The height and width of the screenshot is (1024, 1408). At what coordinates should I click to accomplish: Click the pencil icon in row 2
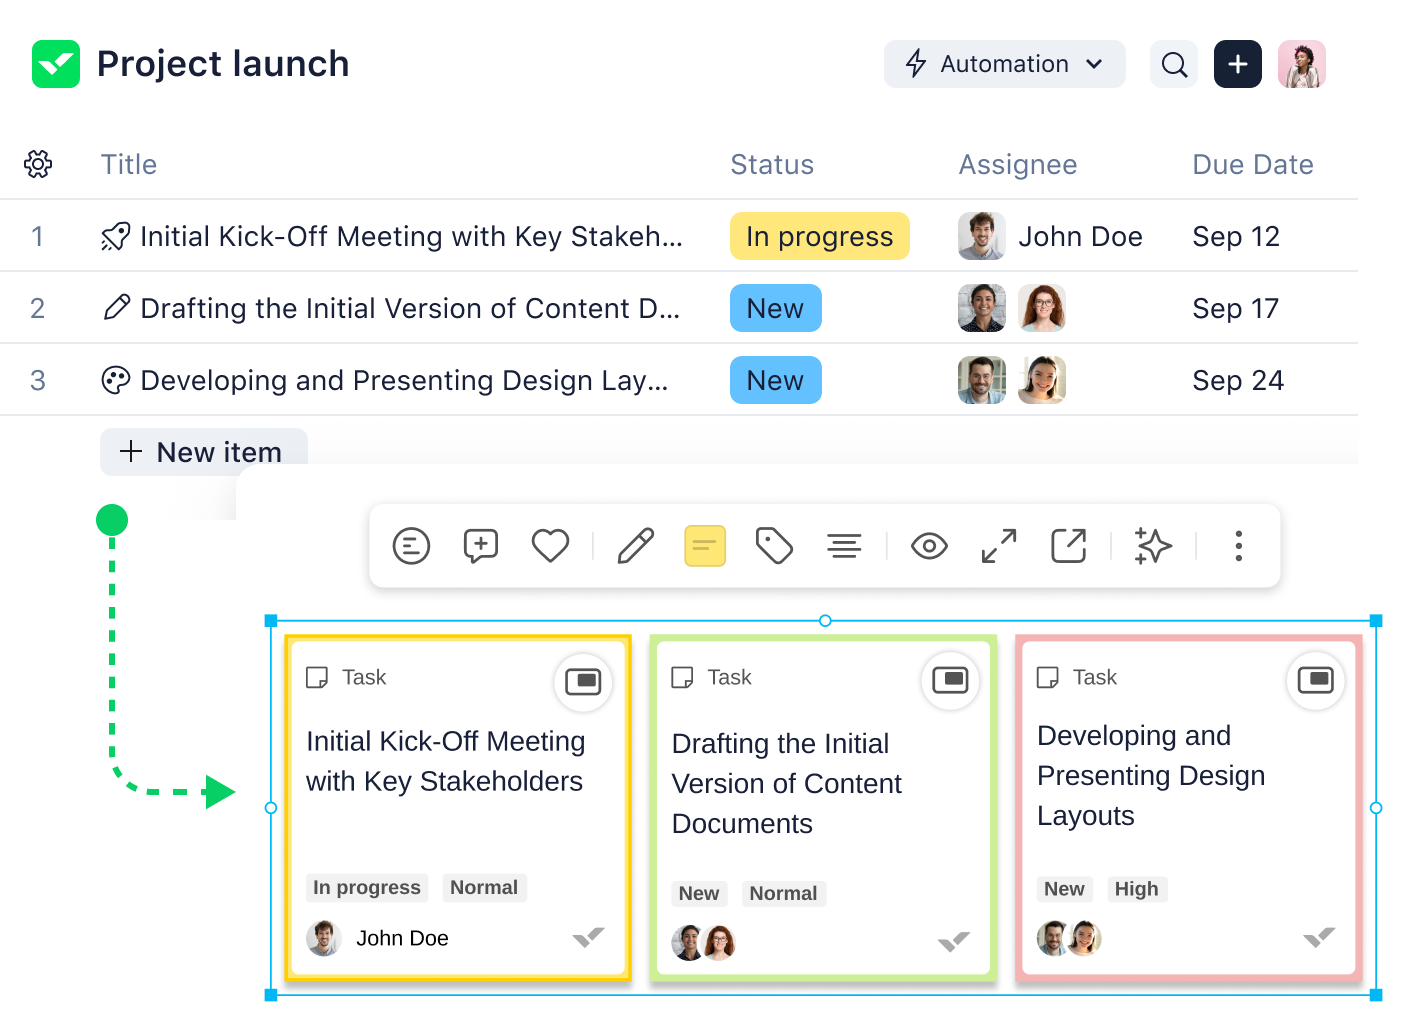117,307
